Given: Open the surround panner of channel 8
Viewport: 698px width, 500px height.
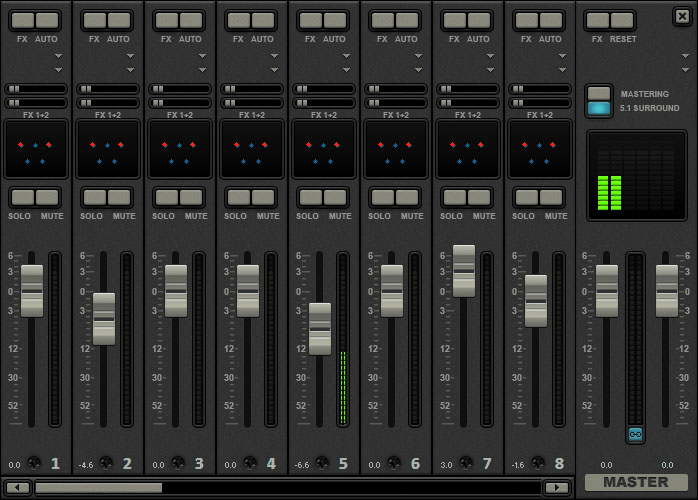Looking at the screenshot, I should (x=540, y=149).
